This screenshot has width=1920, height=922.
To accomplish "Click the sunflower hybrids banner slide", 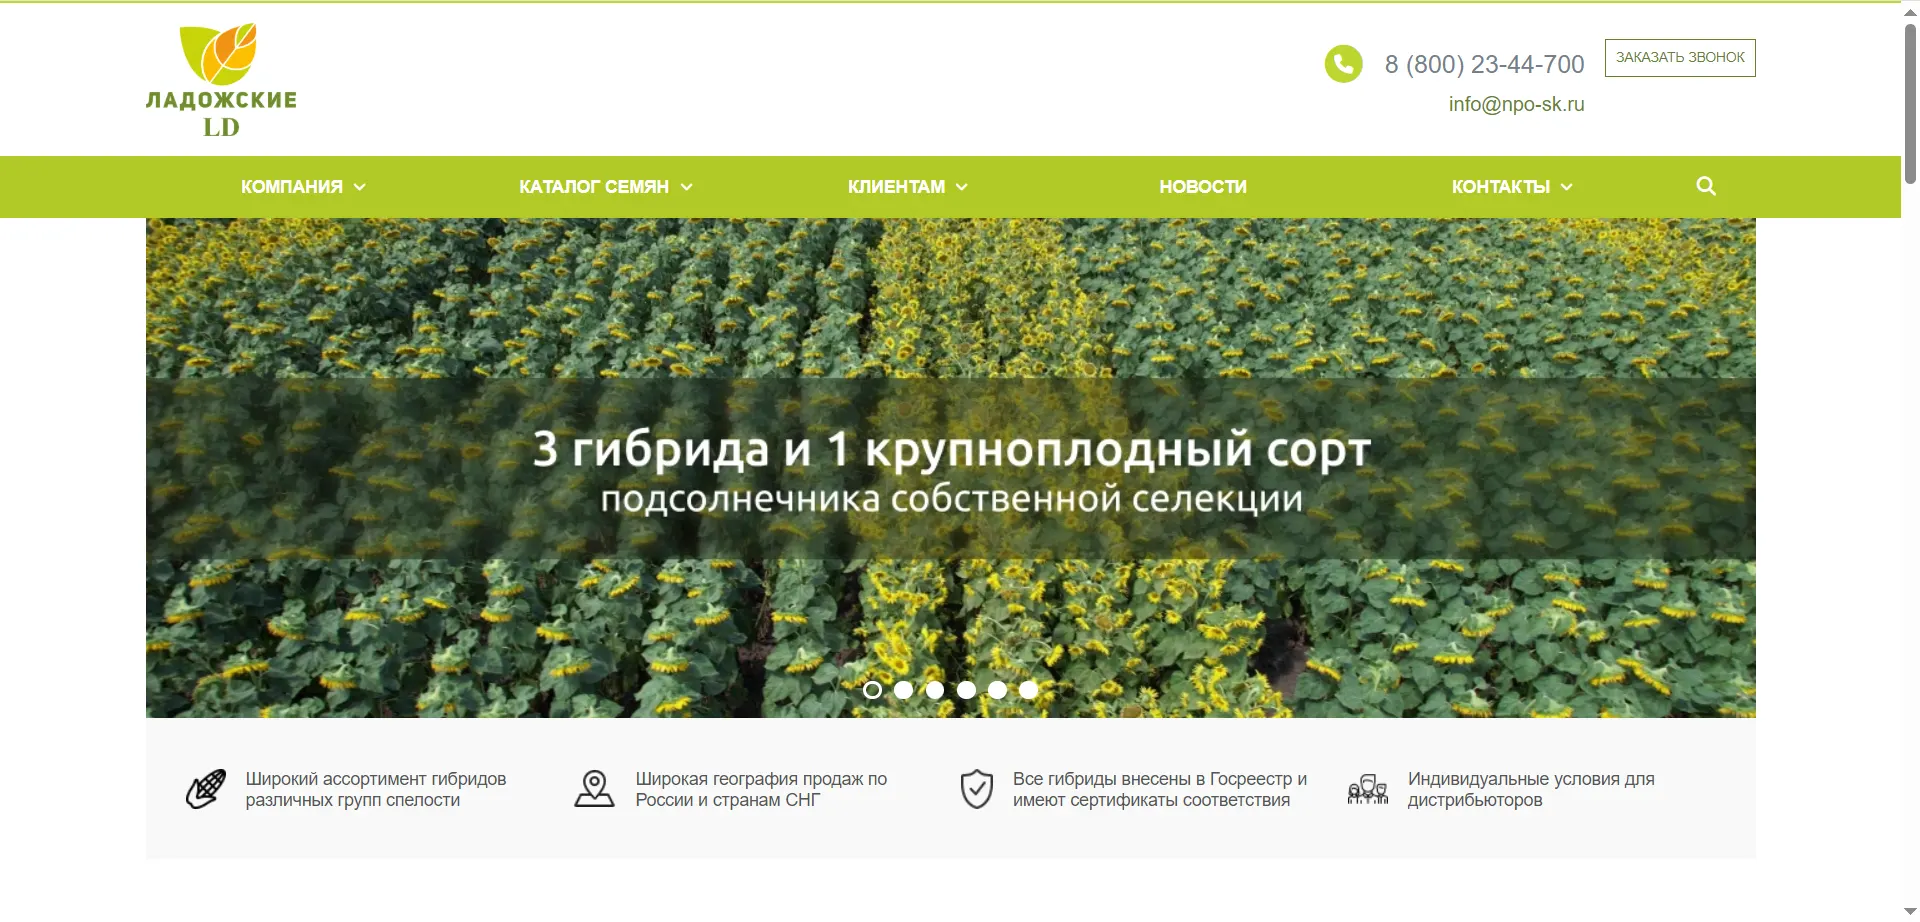I will point(951,468).
